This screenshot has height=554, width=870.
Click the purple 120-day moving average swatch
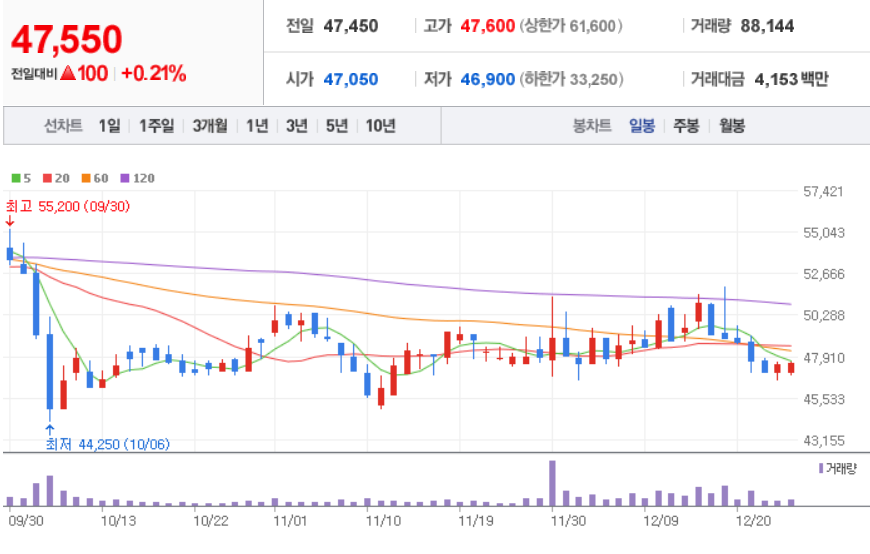coord(125,178)
